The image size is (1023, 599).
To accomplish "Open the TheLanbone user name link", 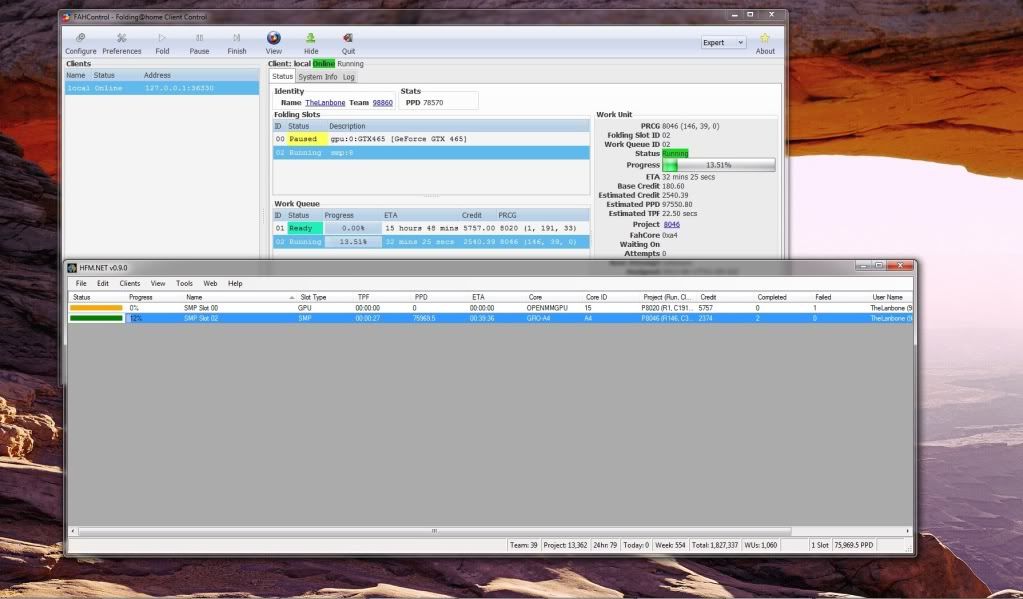I will (325, 102).
